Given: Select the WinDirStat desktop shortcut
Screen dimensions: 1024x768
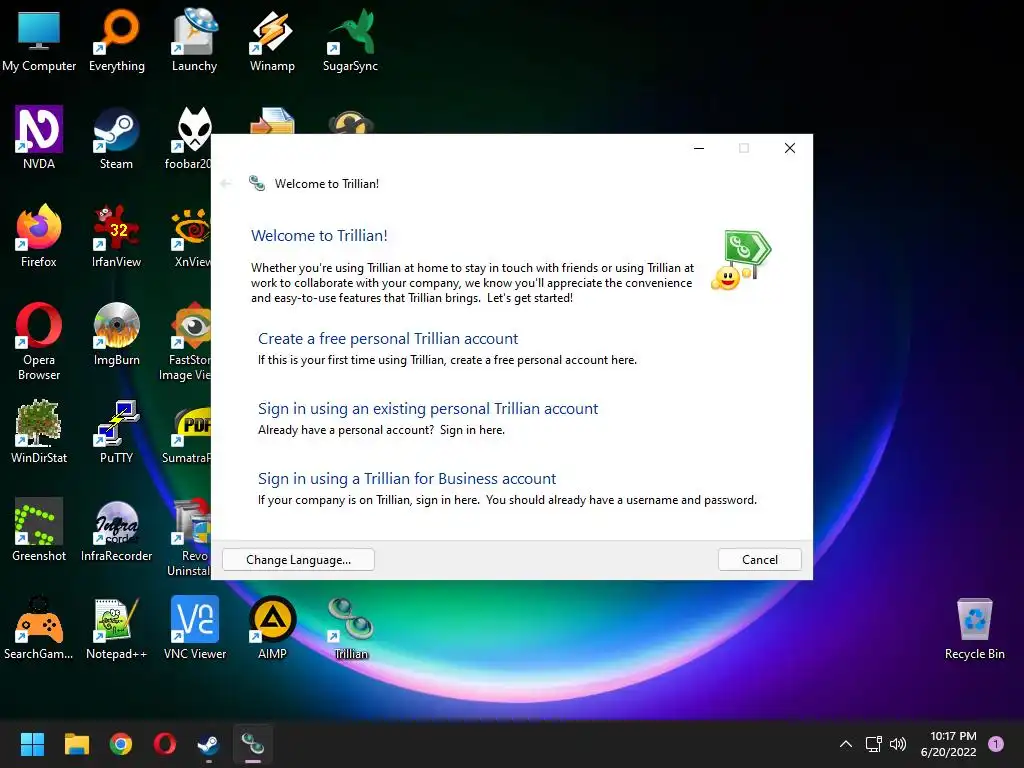Looking at the screenshot, I should 39,432.
